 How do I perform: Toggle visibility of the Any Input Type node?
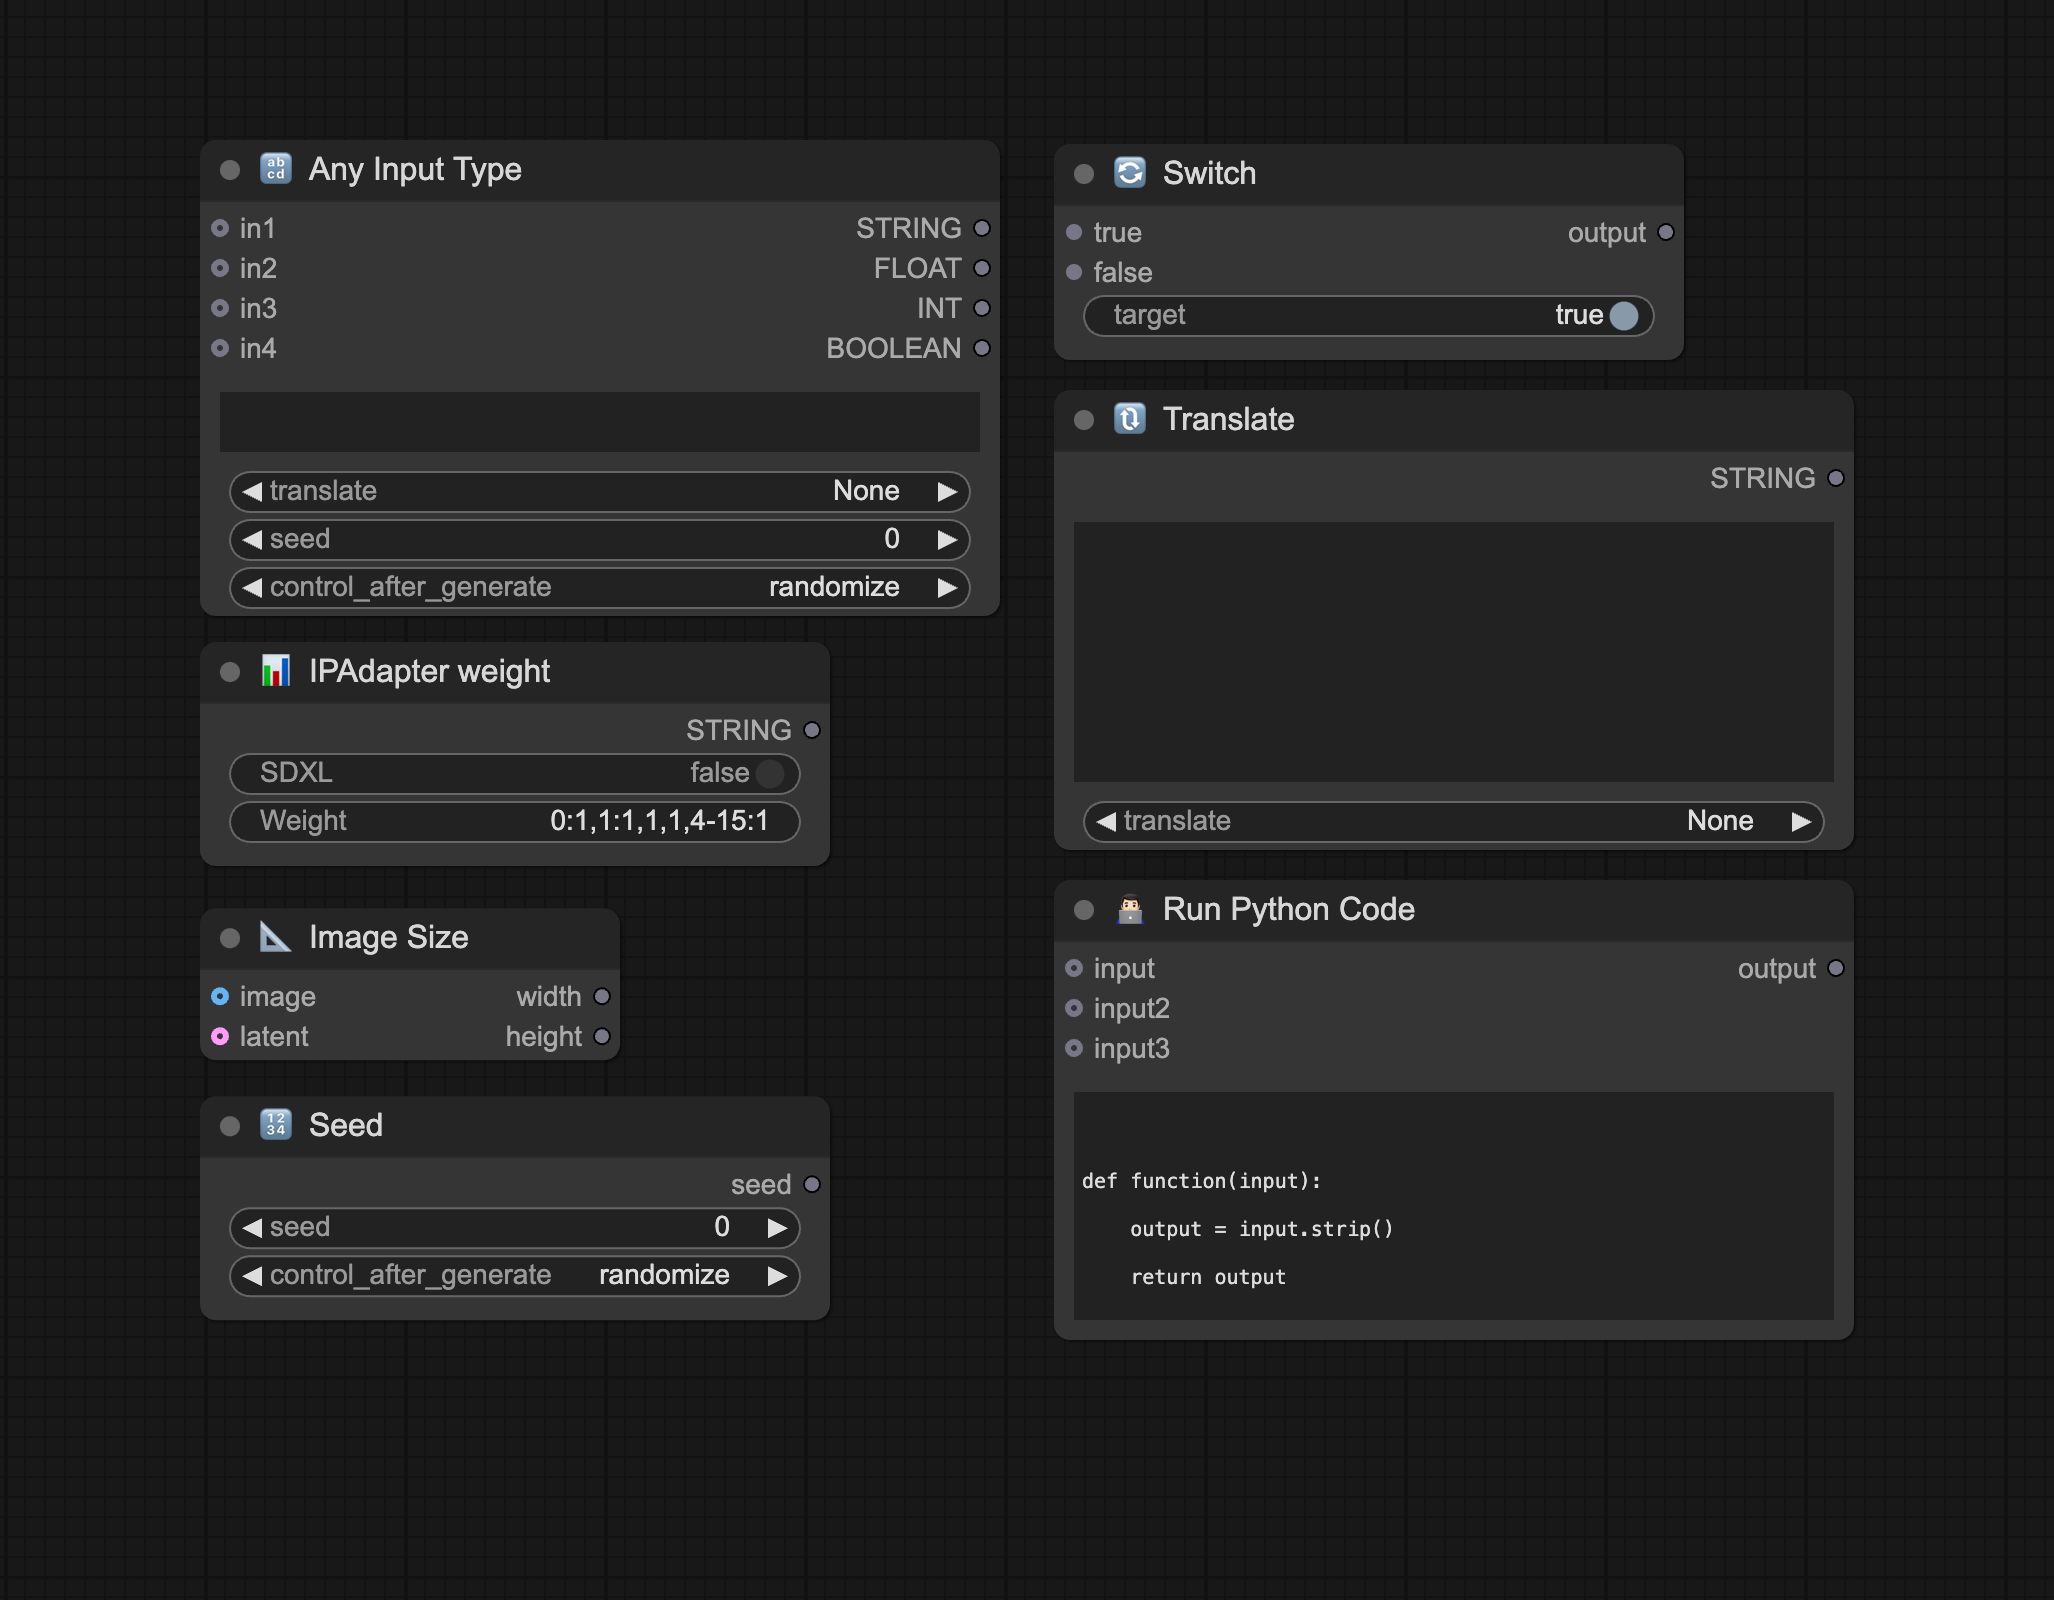(228, 167)
